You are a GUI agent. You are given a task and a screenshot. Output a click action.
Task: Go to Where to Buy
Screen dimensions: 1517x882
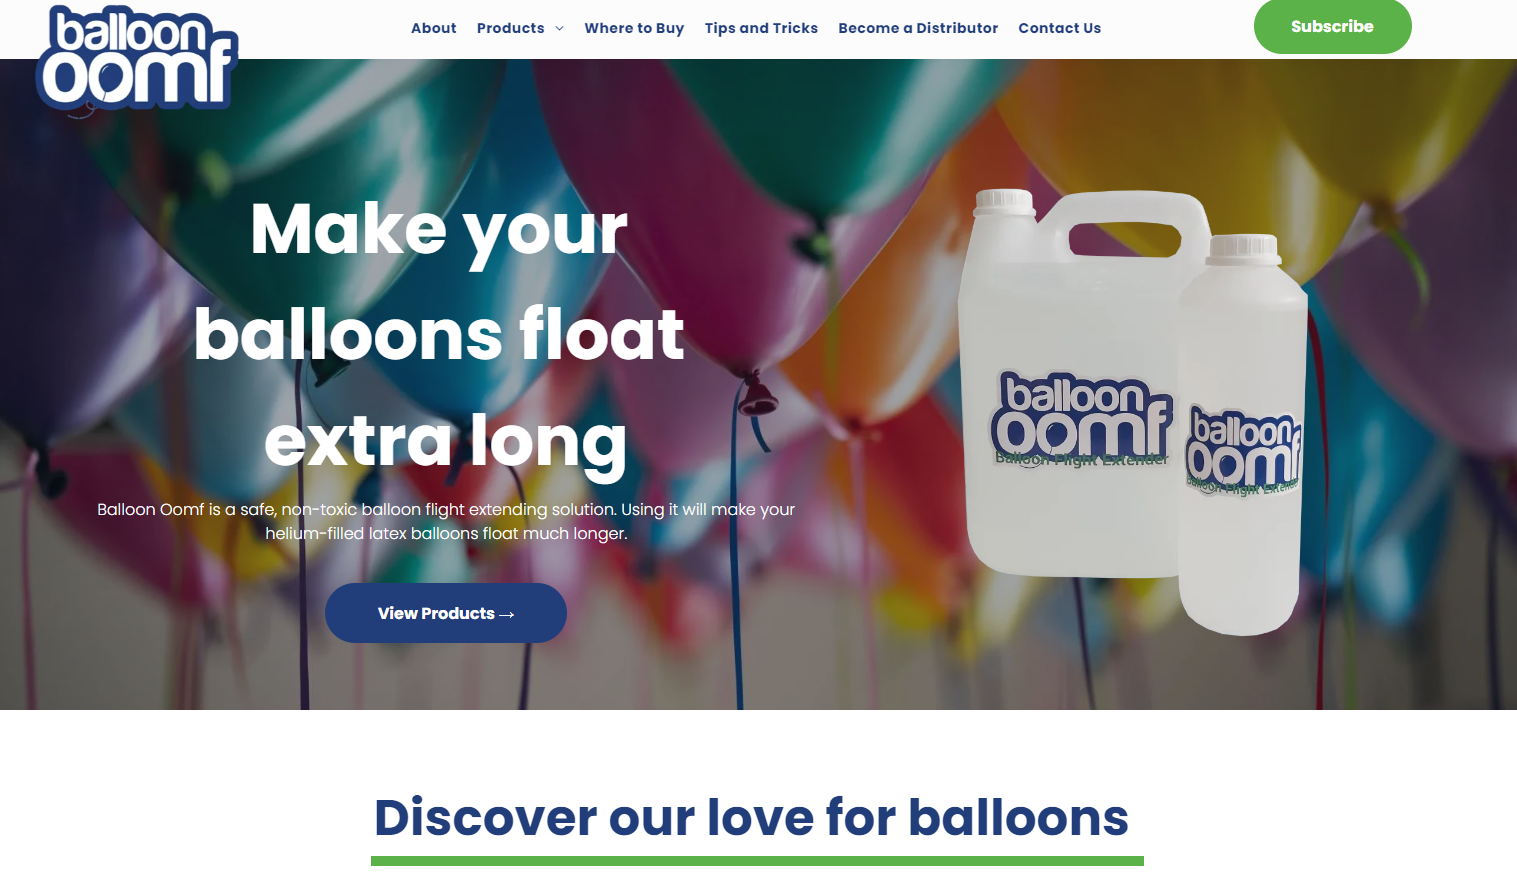coord(634,28)
